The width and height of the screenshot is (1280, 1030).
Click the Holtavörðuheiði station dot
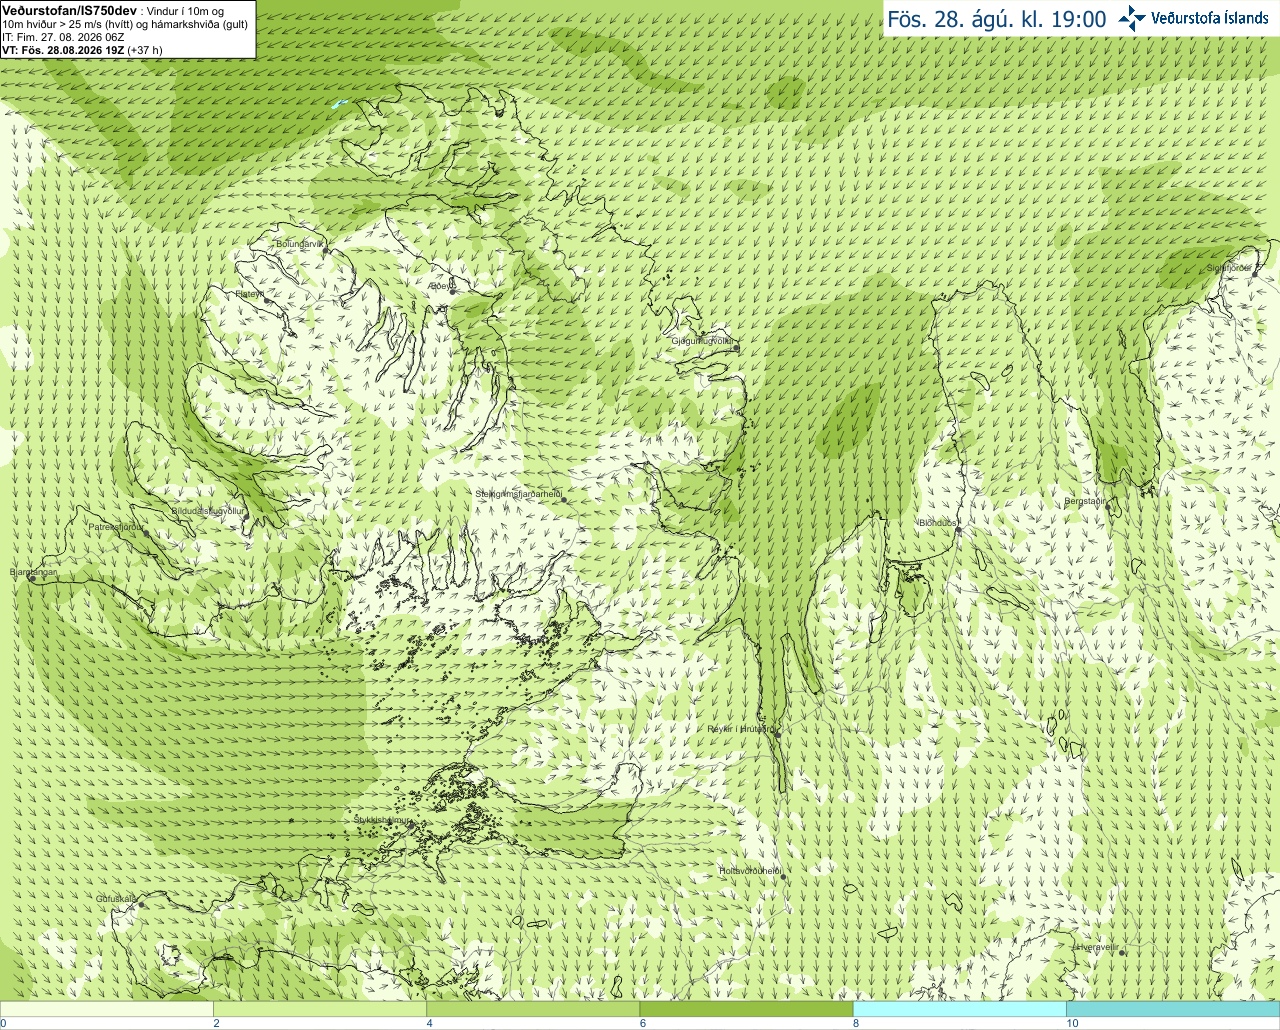[784, 877]
